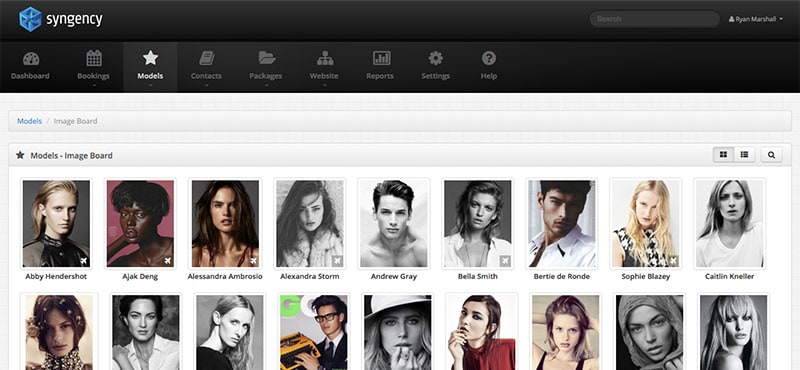Open Ajak Deng's name link
Viewport: 800px width, 370px height.
tap(140, 277)
